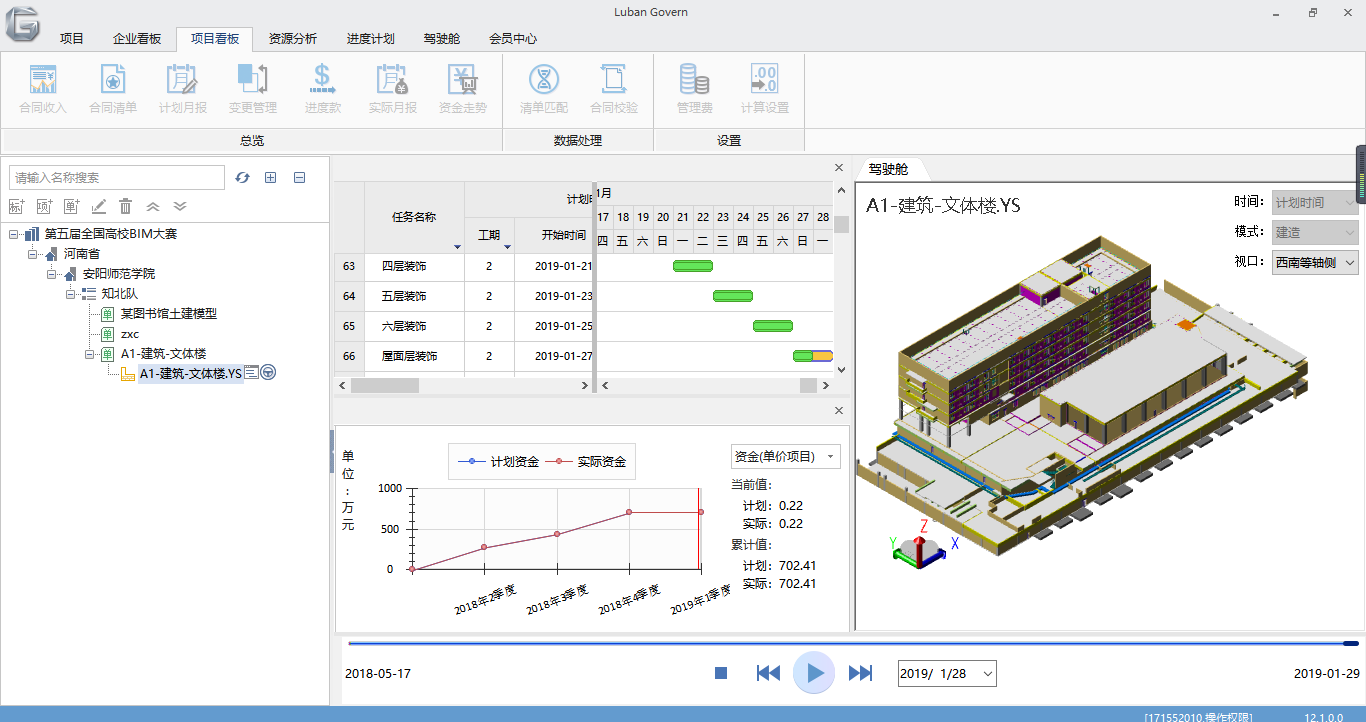Click the pencil edit icon in tree toolbar
The image size is (1366, 722).
pos(98,206)
